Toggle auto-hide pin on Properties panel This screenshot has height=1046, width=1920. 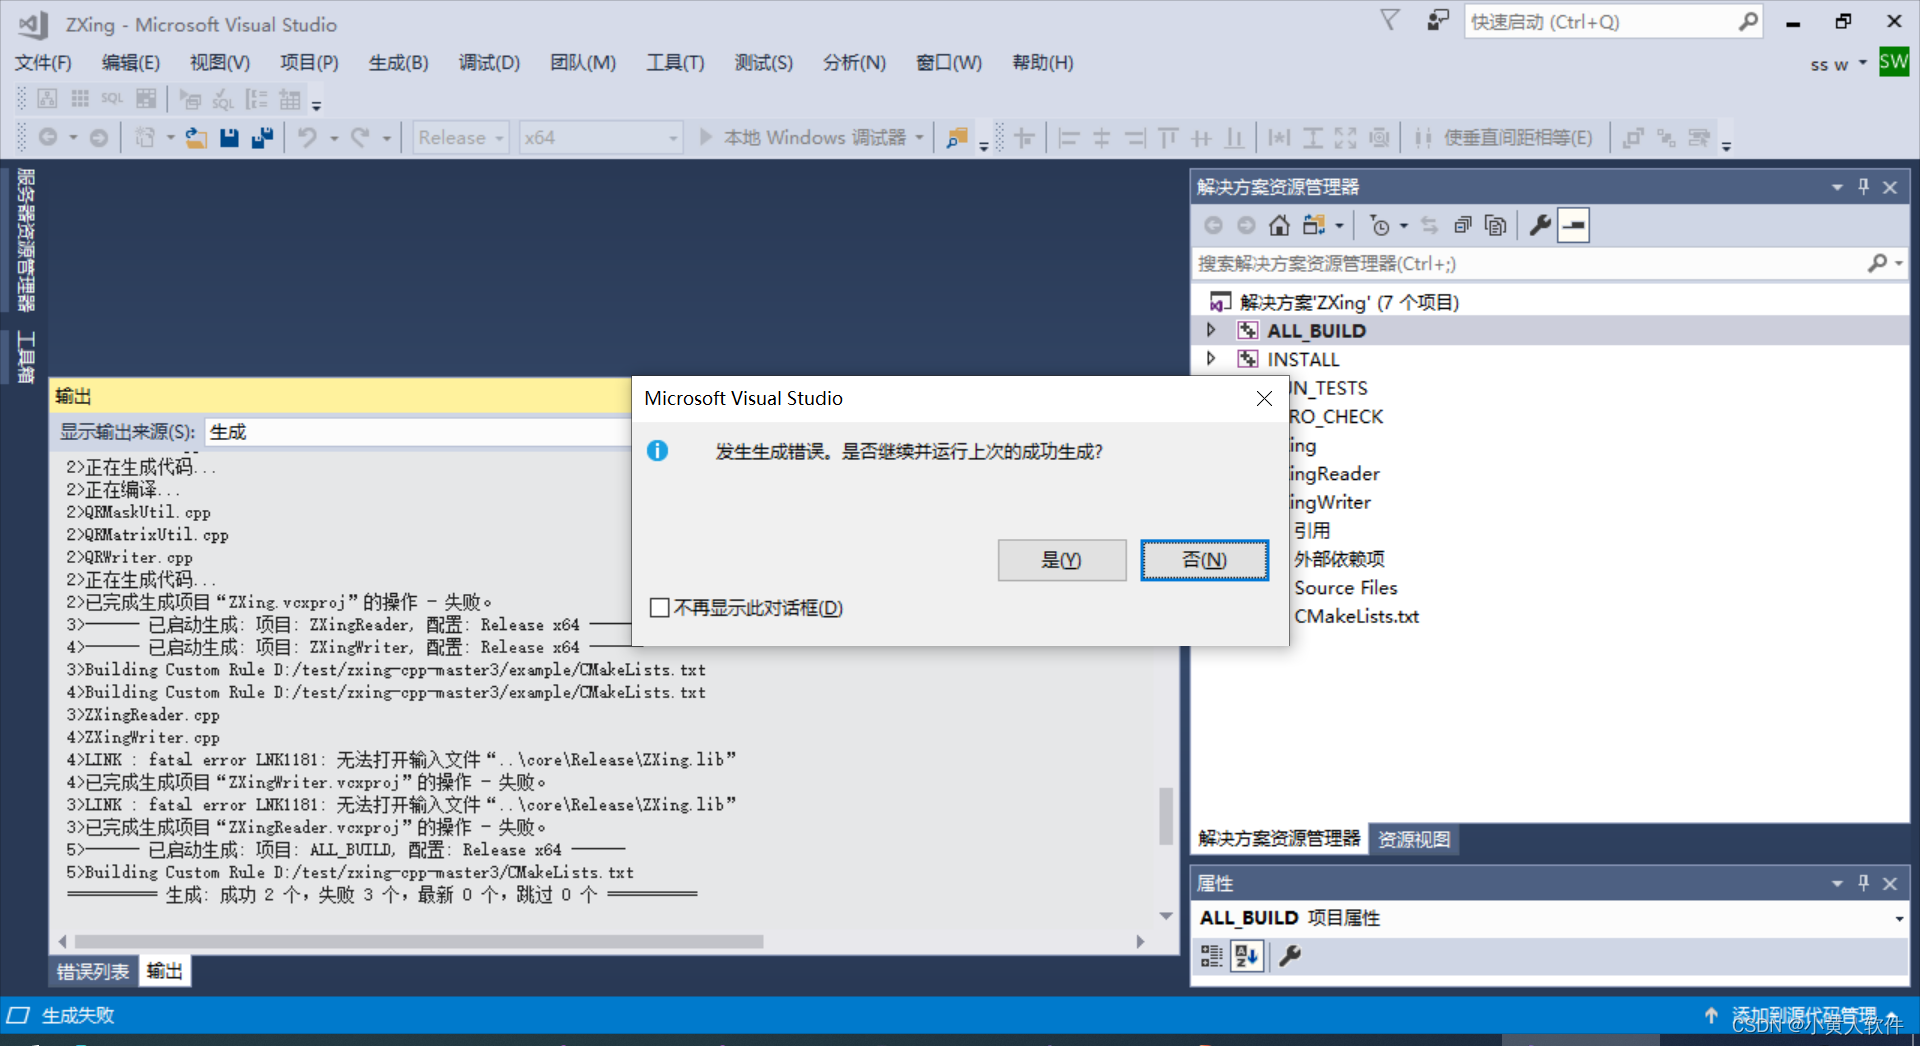pyautogui.click(x=1864, y=884)
